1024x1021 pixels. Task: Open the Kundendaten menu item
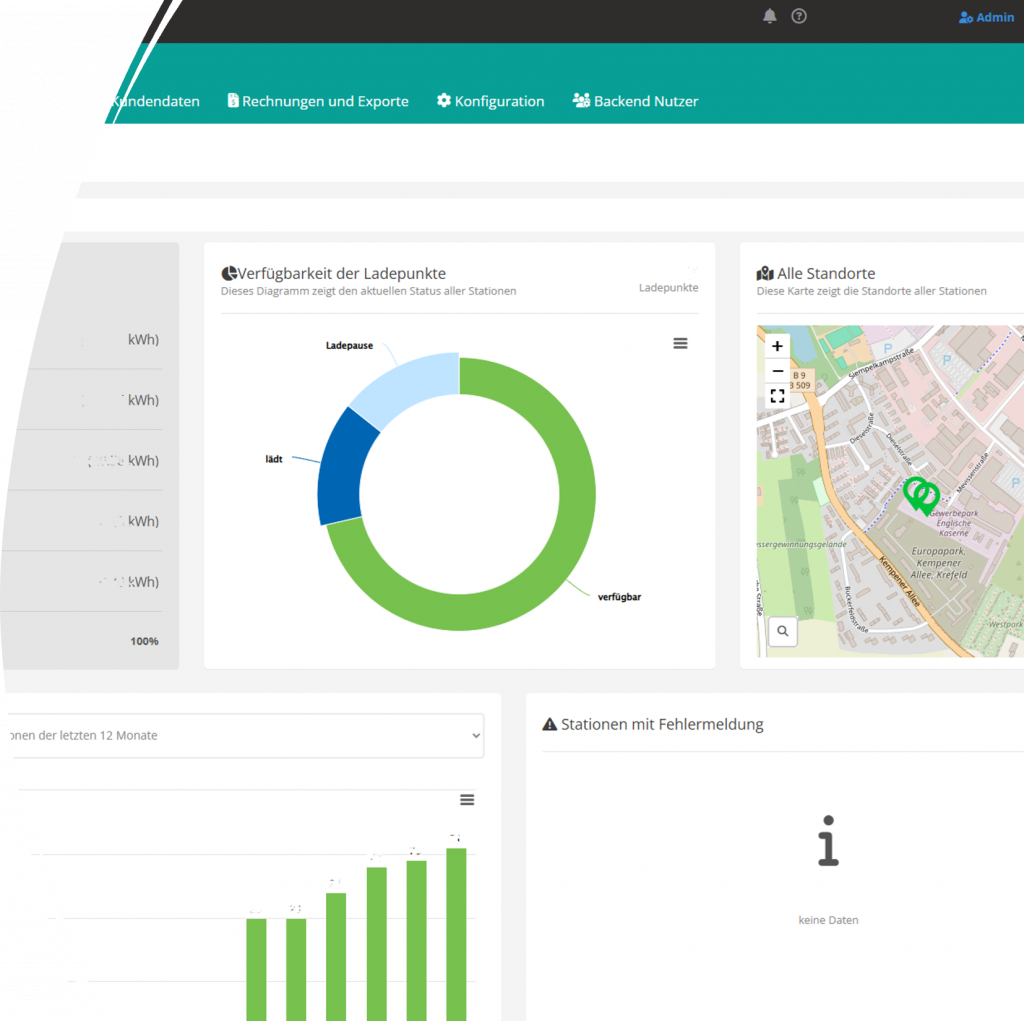coord(154,101)
